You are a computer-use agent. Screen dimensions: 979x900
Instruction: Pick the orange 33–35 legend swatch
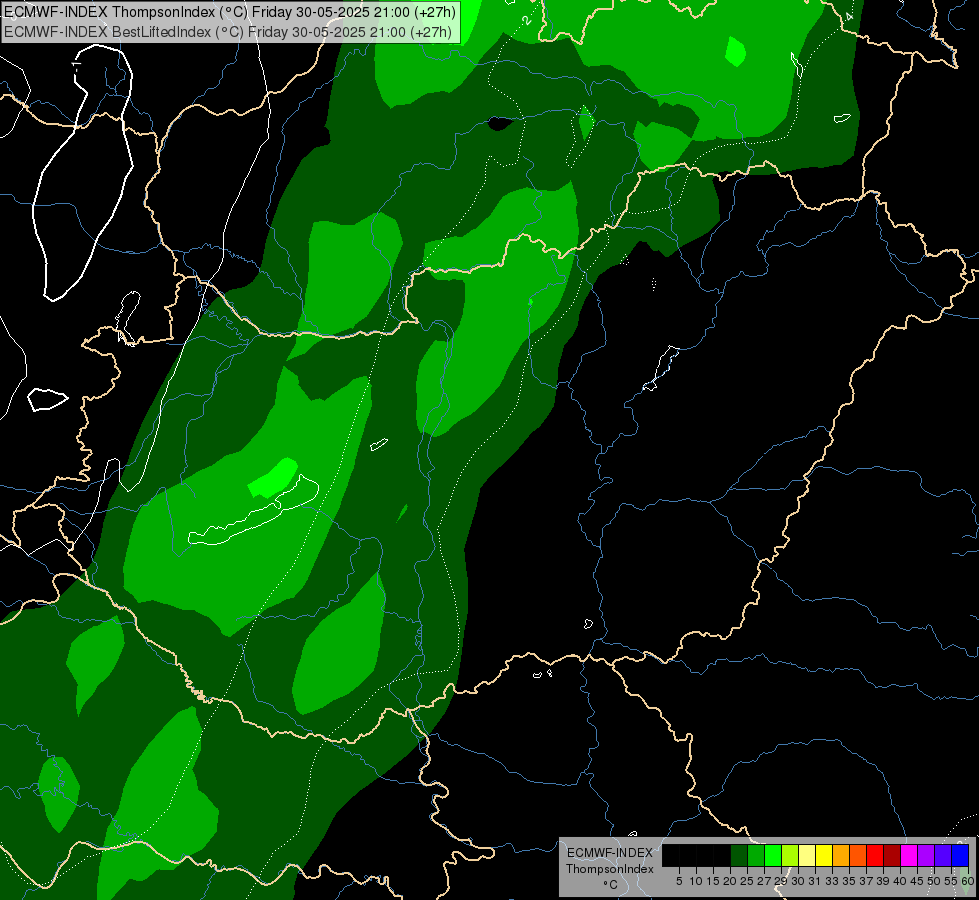(x=841, y=855)
